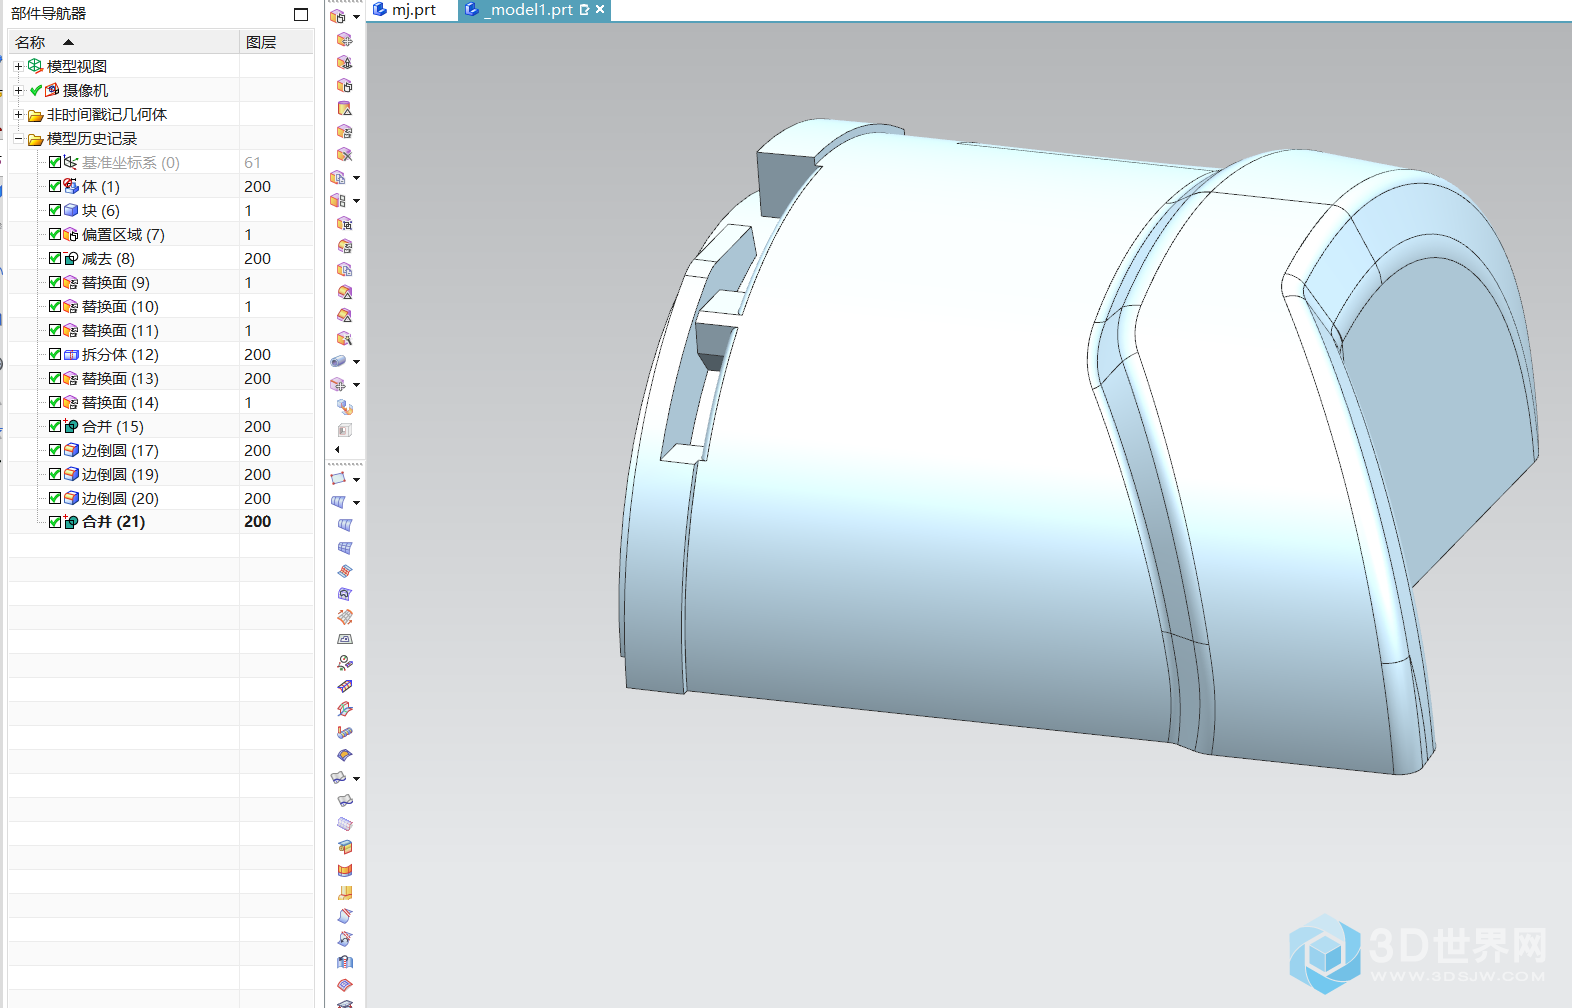Collapse the 模型历史记录 node
This screenshot has width=1572, height=1008.
pos(18,138)
